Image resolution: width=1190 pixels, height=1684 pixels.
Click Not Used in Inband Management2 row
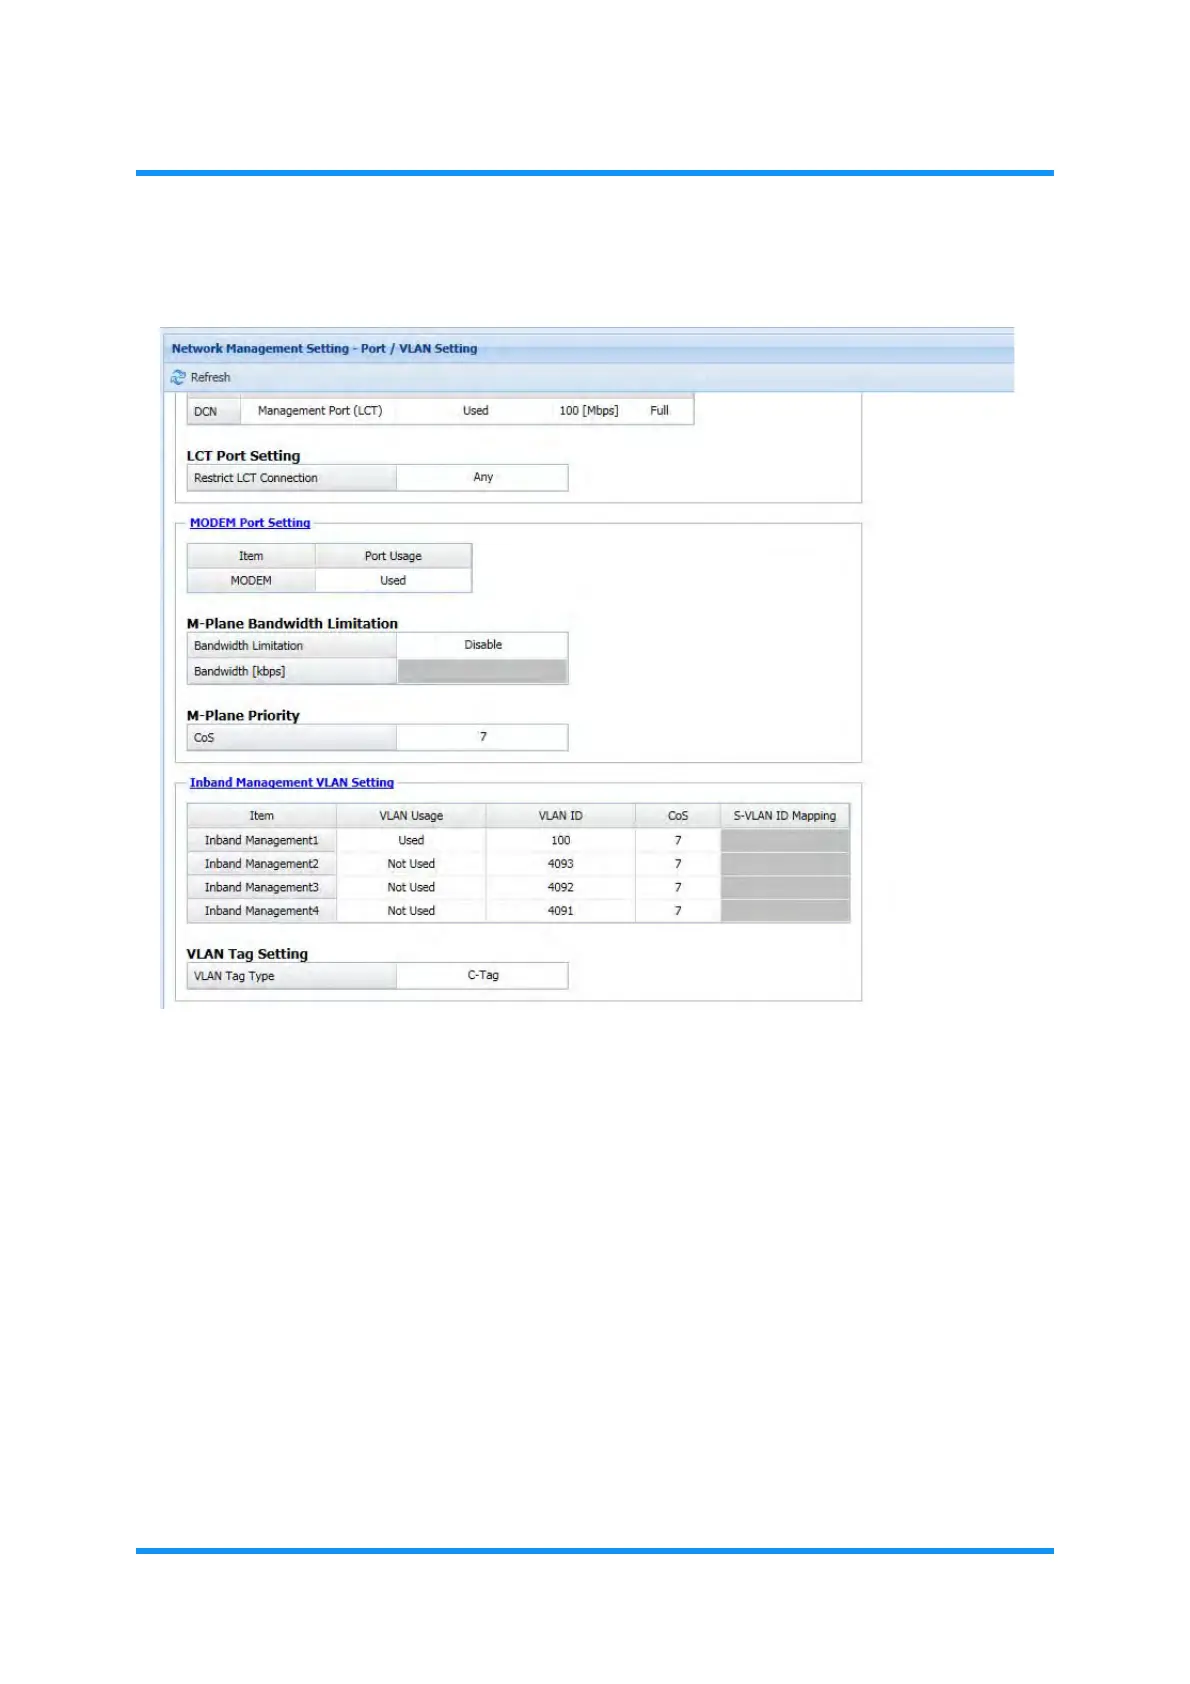tap(411, 863)
